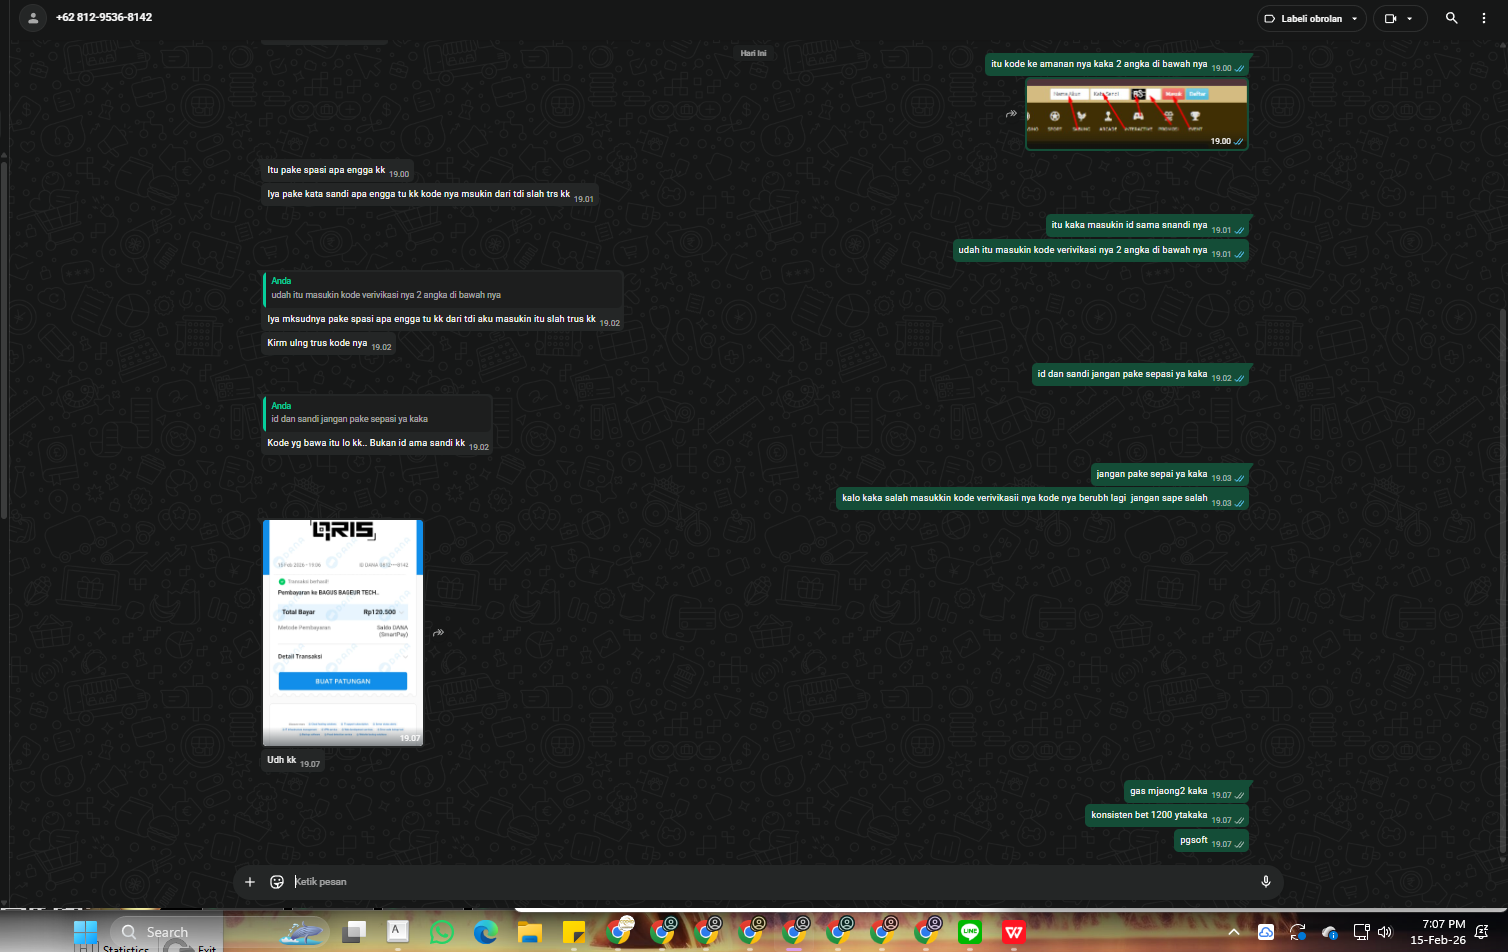
Task: Open the emoji and sticker picker
Action: tap(277, 882)
